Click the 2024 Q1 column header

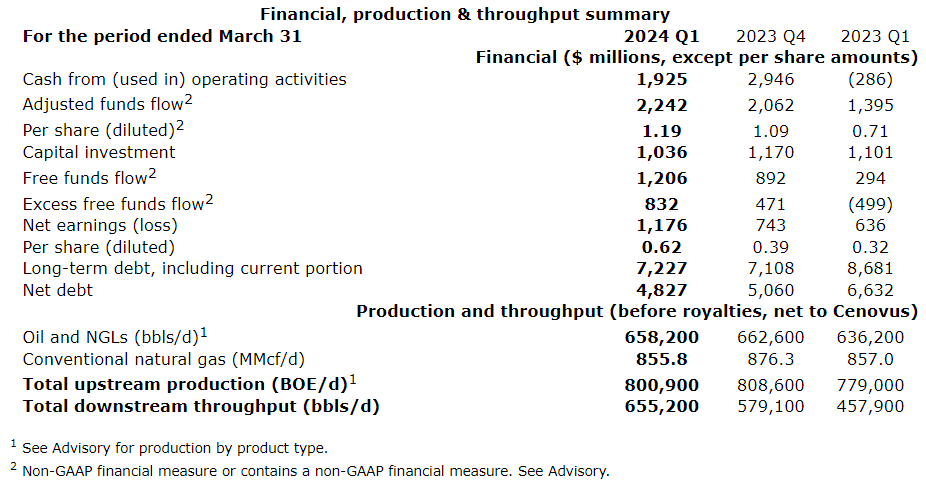[663, 36]
